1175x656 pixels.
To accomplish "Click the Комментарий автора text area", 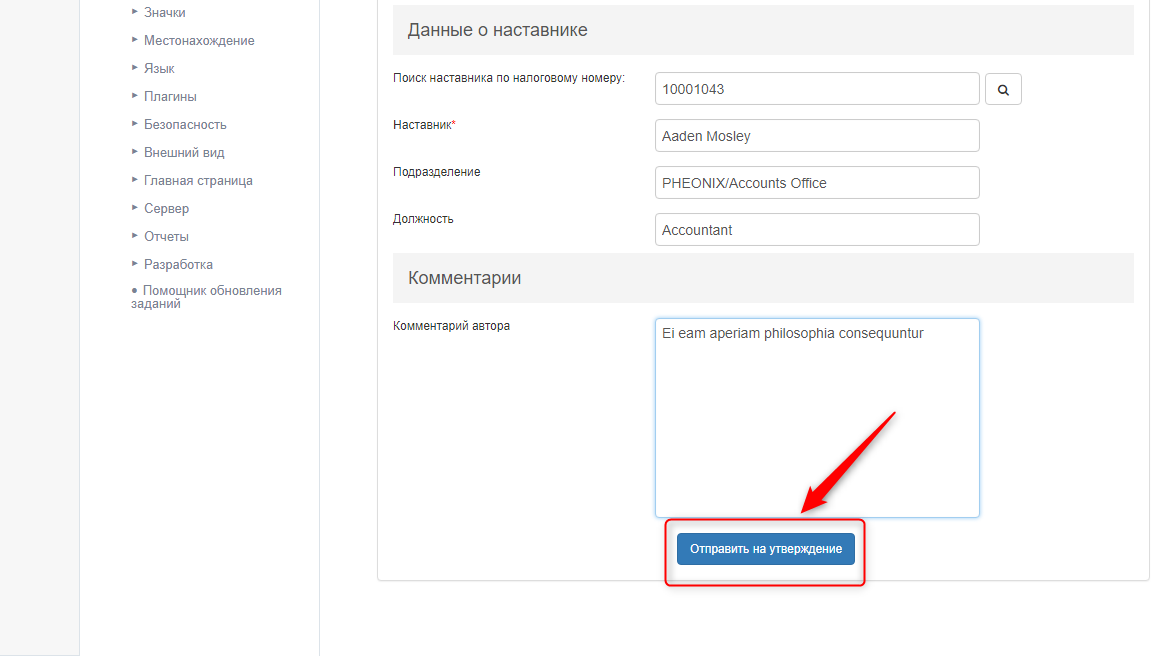I will point(817,418).
